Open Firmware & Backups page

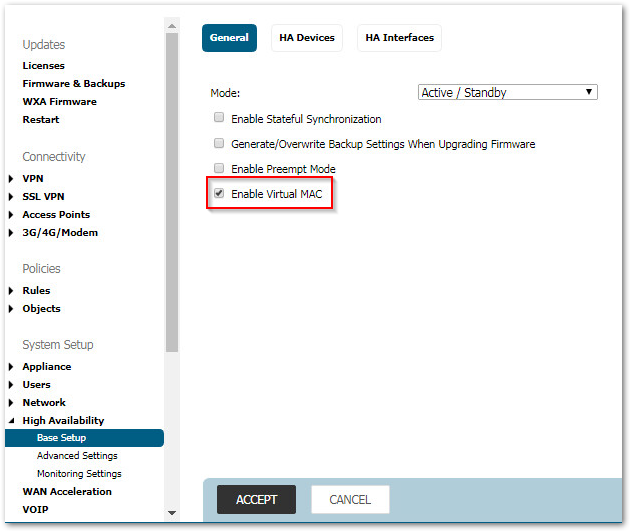(x=73, y=84)
